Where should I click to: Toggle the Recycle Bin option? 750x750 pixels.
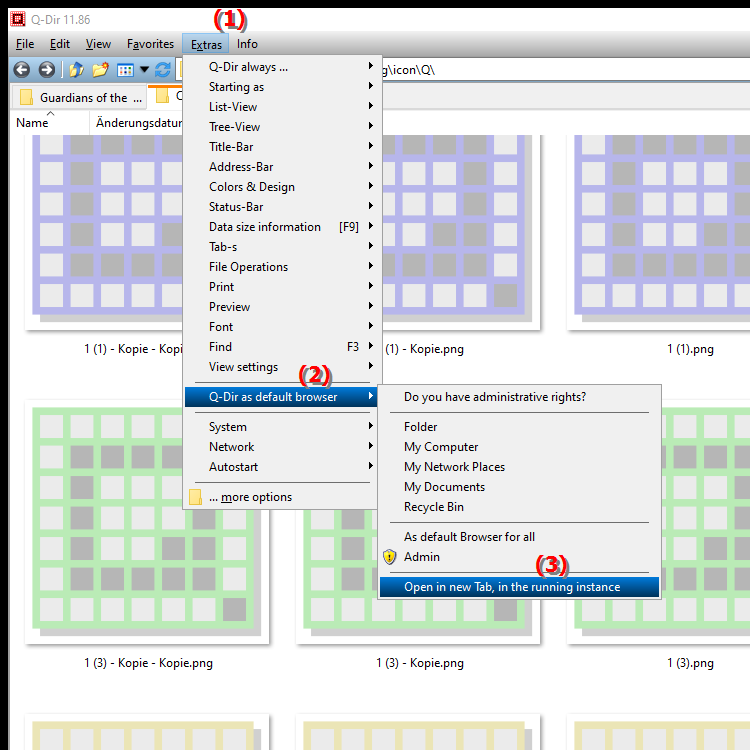click(x=519, y=507)
